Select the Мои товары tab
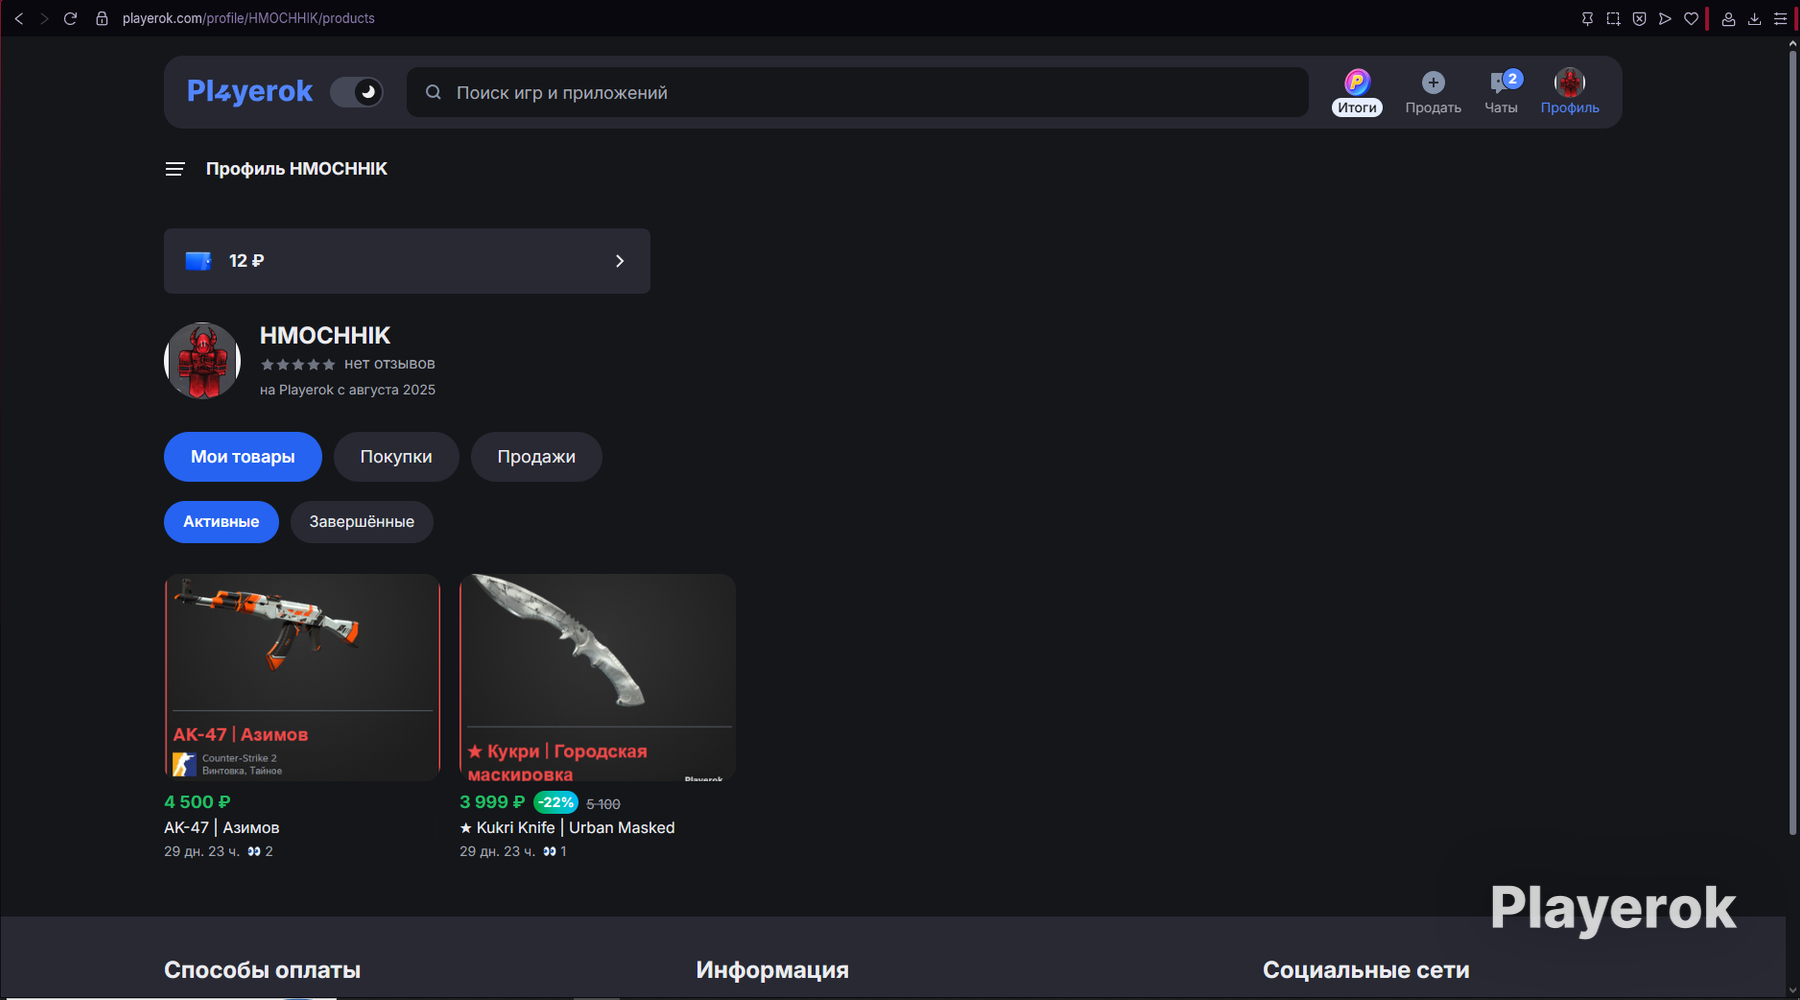The height and width of the screenshot is (1000, 1800). point(243,457)
